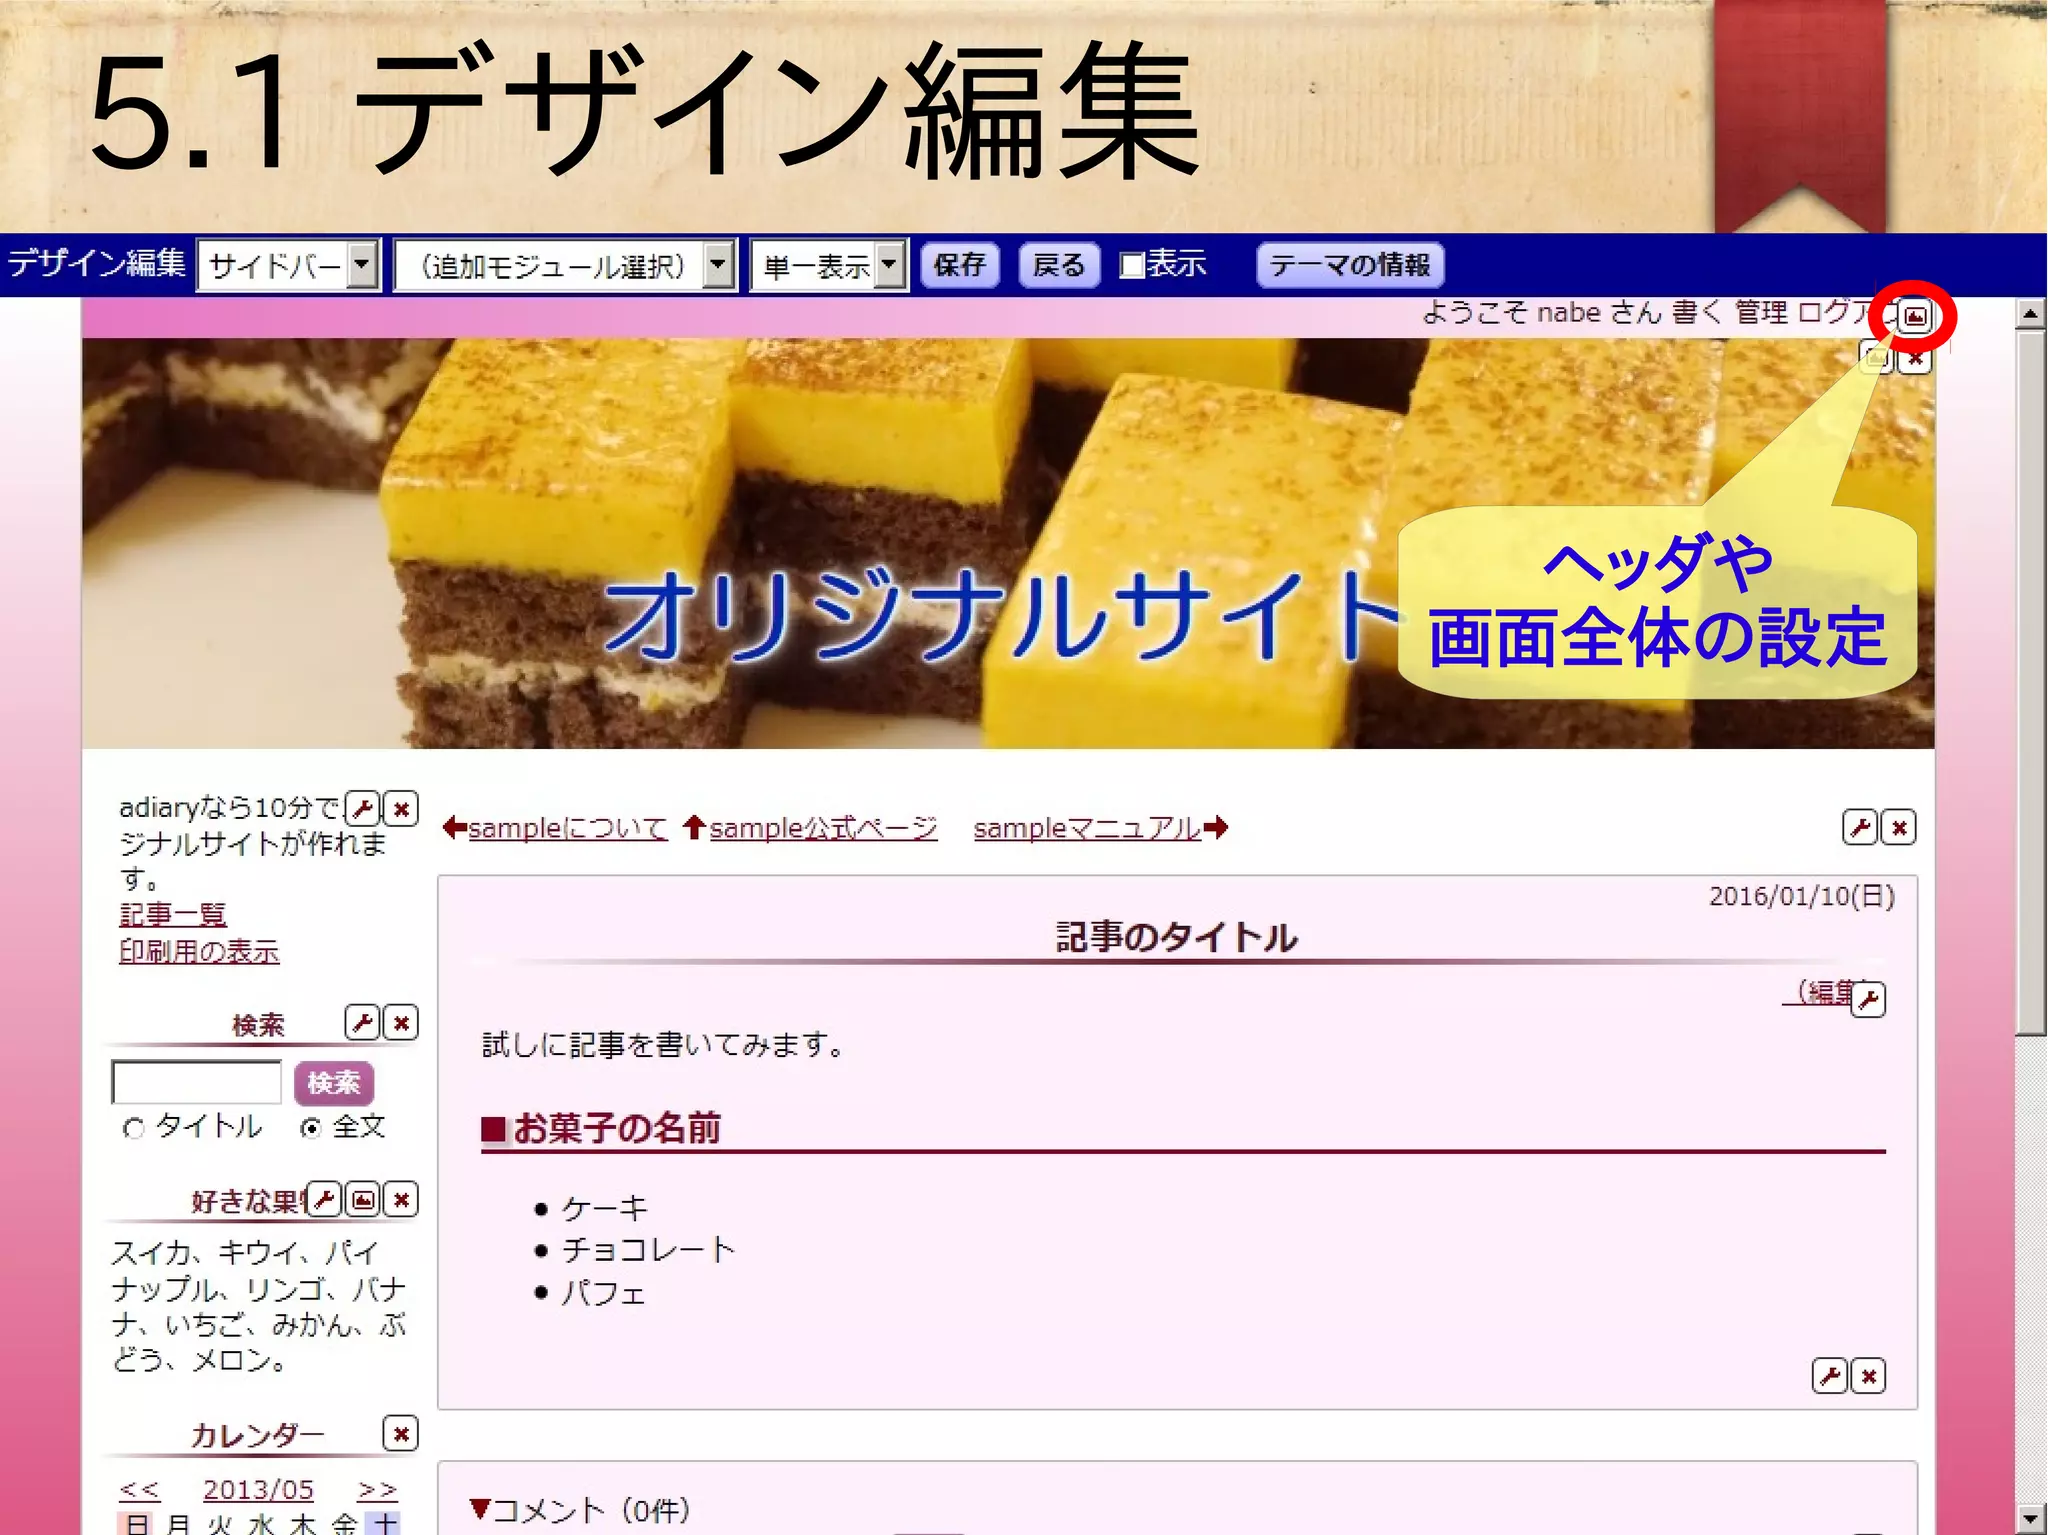Open settings wrench for adiary description module
Viewport: 2048px width, 1535px height.
[x=362, y=808]
